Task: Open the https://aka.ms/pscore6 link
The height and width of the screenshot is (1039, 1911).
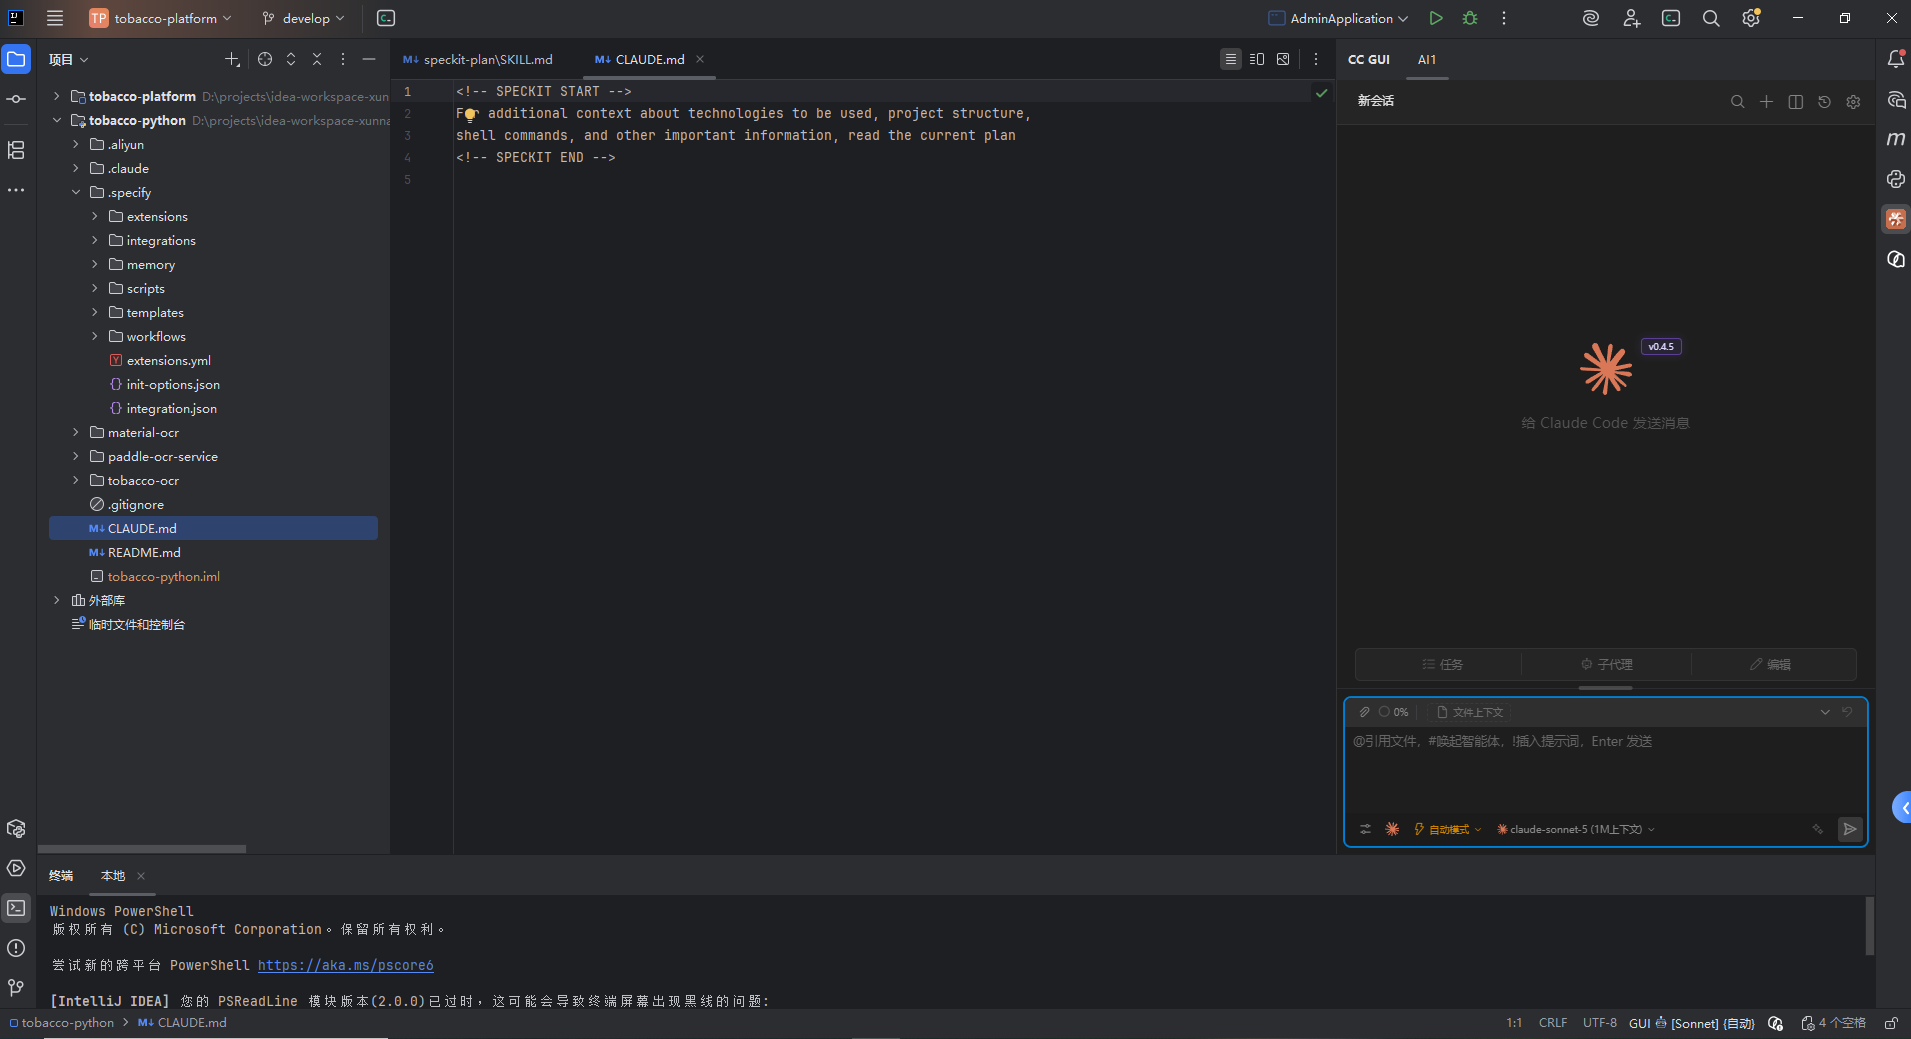Action: (345, 965)
